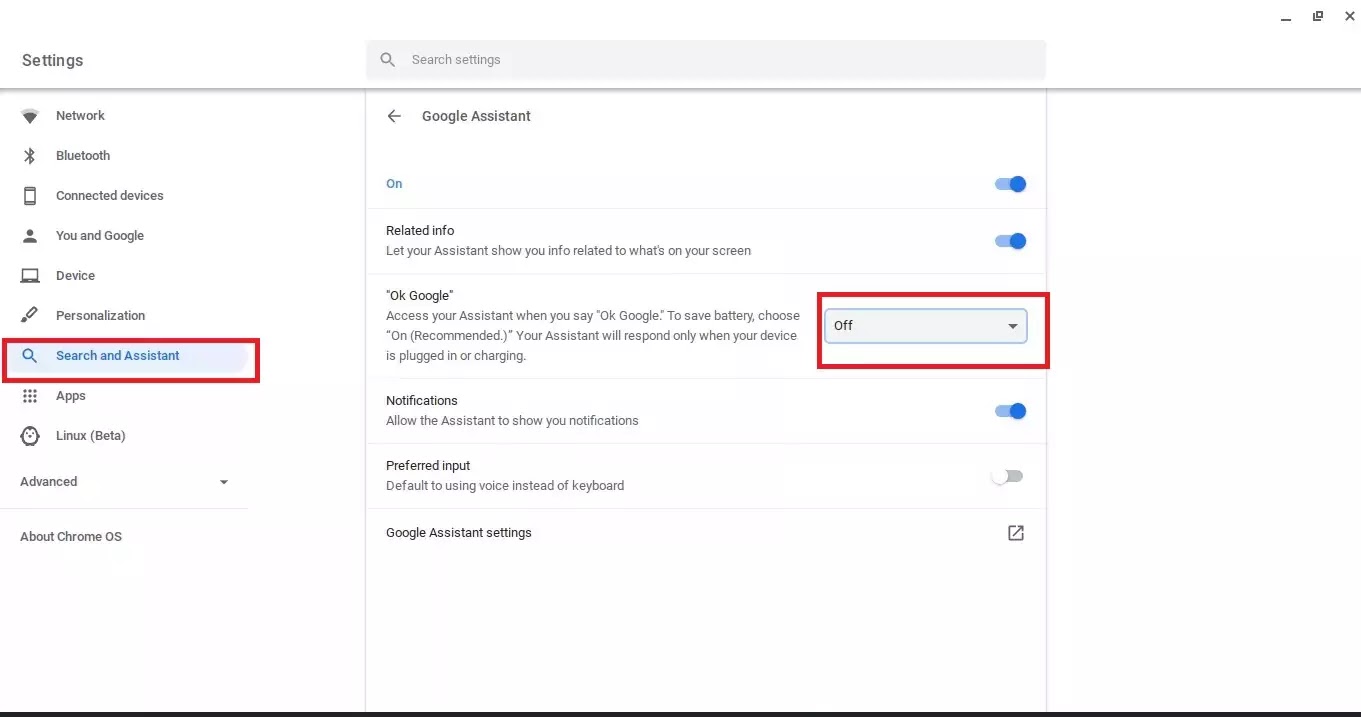Click the Device laptop icon
Image resolution: width=1361 pixels, height=717 pixels.
tap(30, 276)
